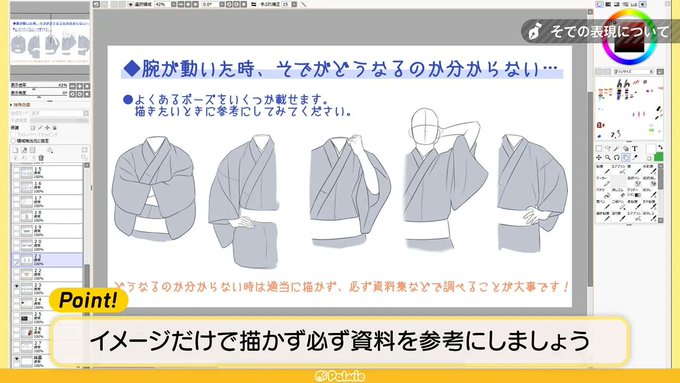This screenshot has width=680, height=383.
Task: Create a new layer folder
Action: click(x=33, y=150)
